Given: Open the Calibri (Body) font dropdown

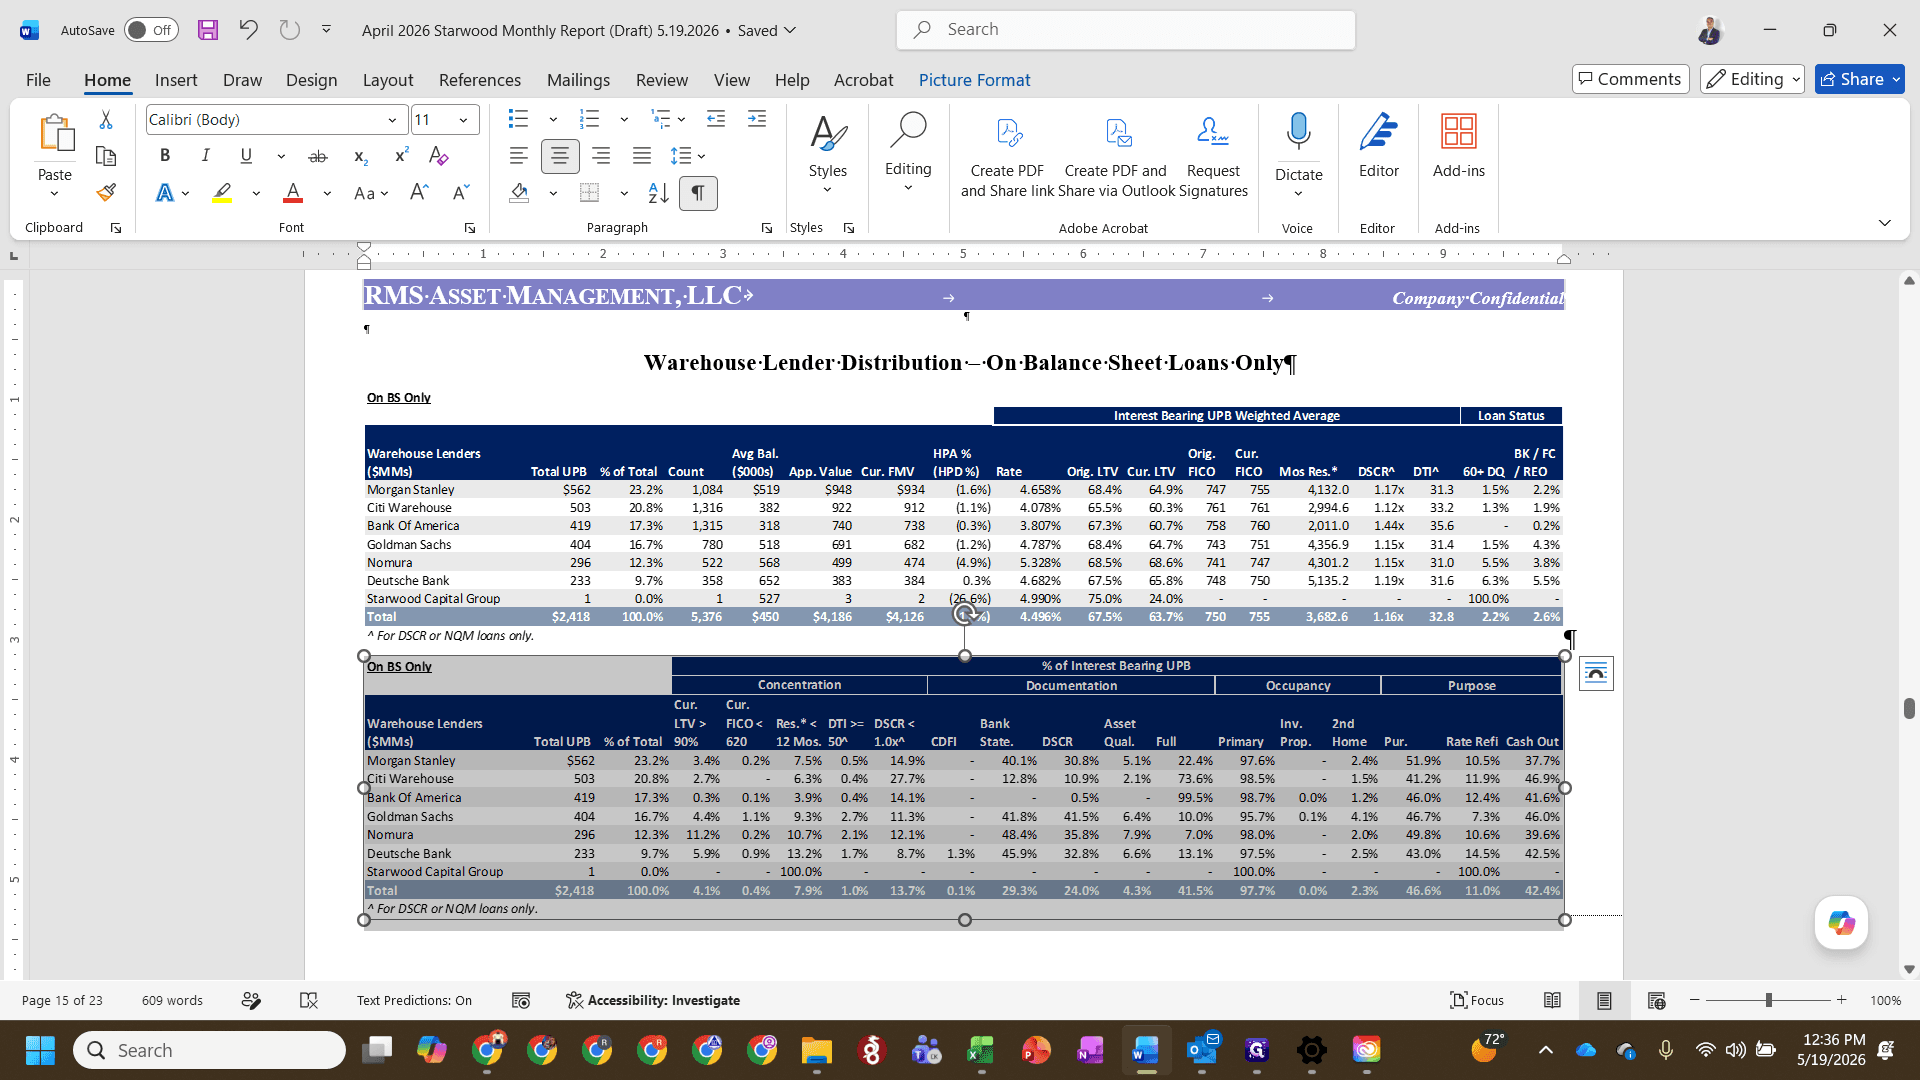Looking at the screenshot, I should tap(392, 120).
